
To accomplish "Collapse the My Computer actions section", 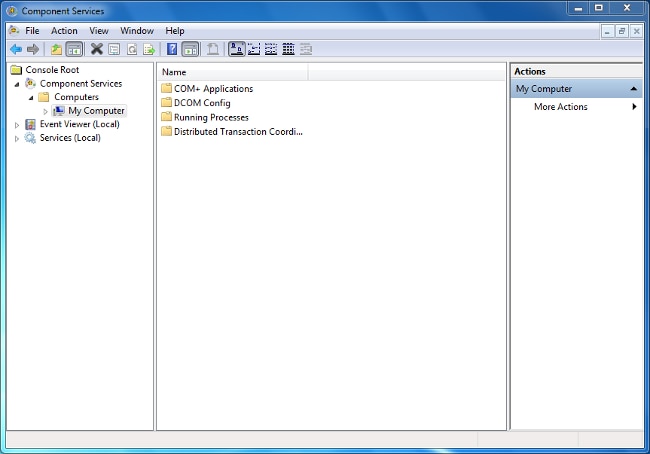I will coord(633,89).
